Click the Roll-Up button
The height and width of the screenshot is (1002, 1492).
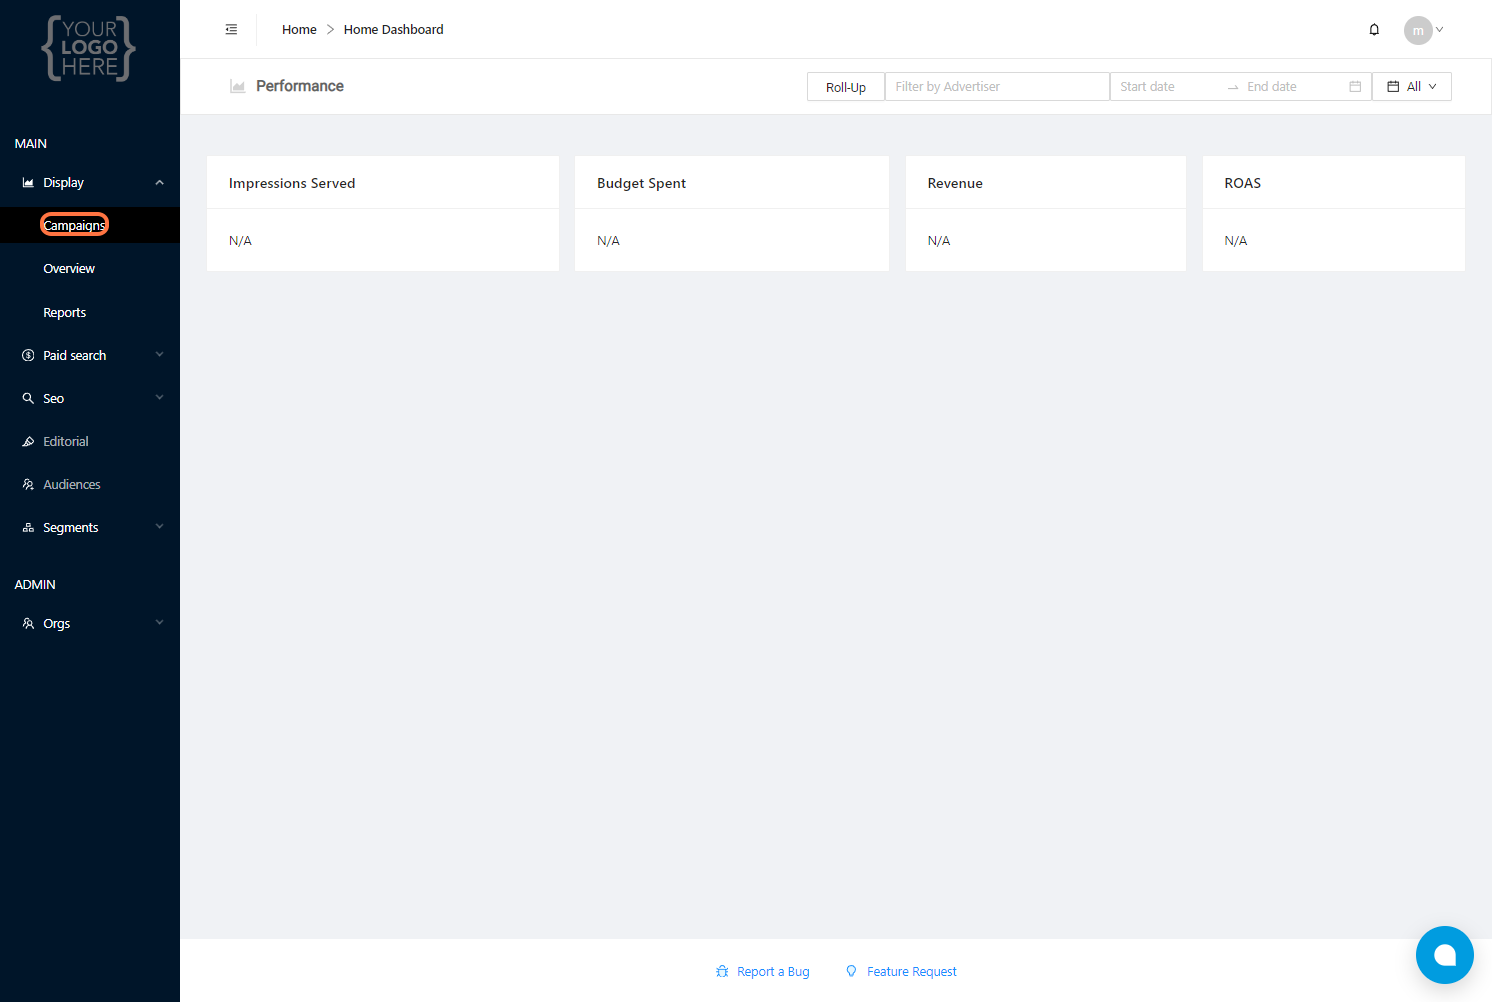click(x=846, y=87)
